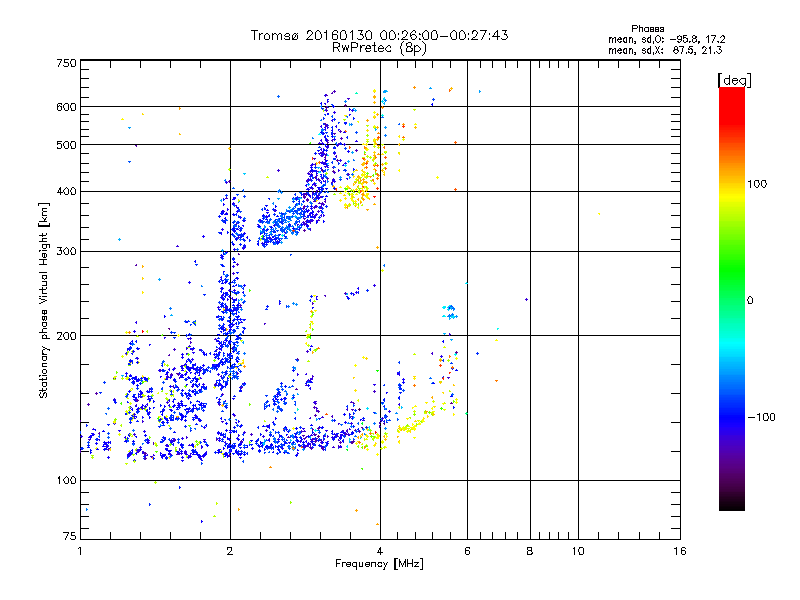Click the colorbar tick label '0'
The height and width of the screenshot is (600, 800).
tap(750, 301)
